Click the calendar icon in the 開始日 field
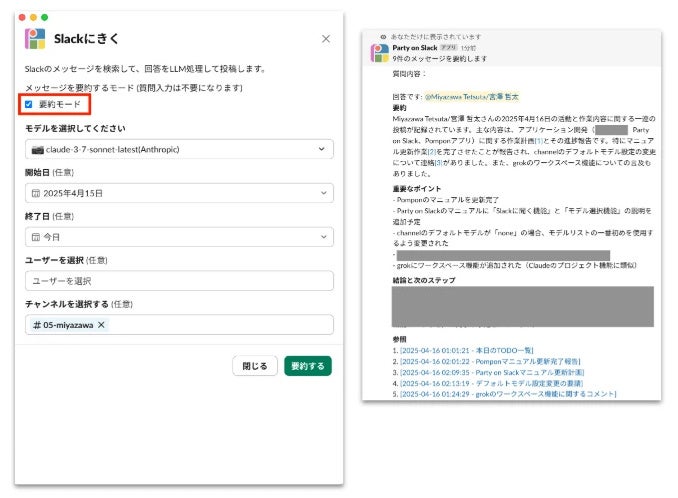The image size is (678, 498). (x=36, y=192)
